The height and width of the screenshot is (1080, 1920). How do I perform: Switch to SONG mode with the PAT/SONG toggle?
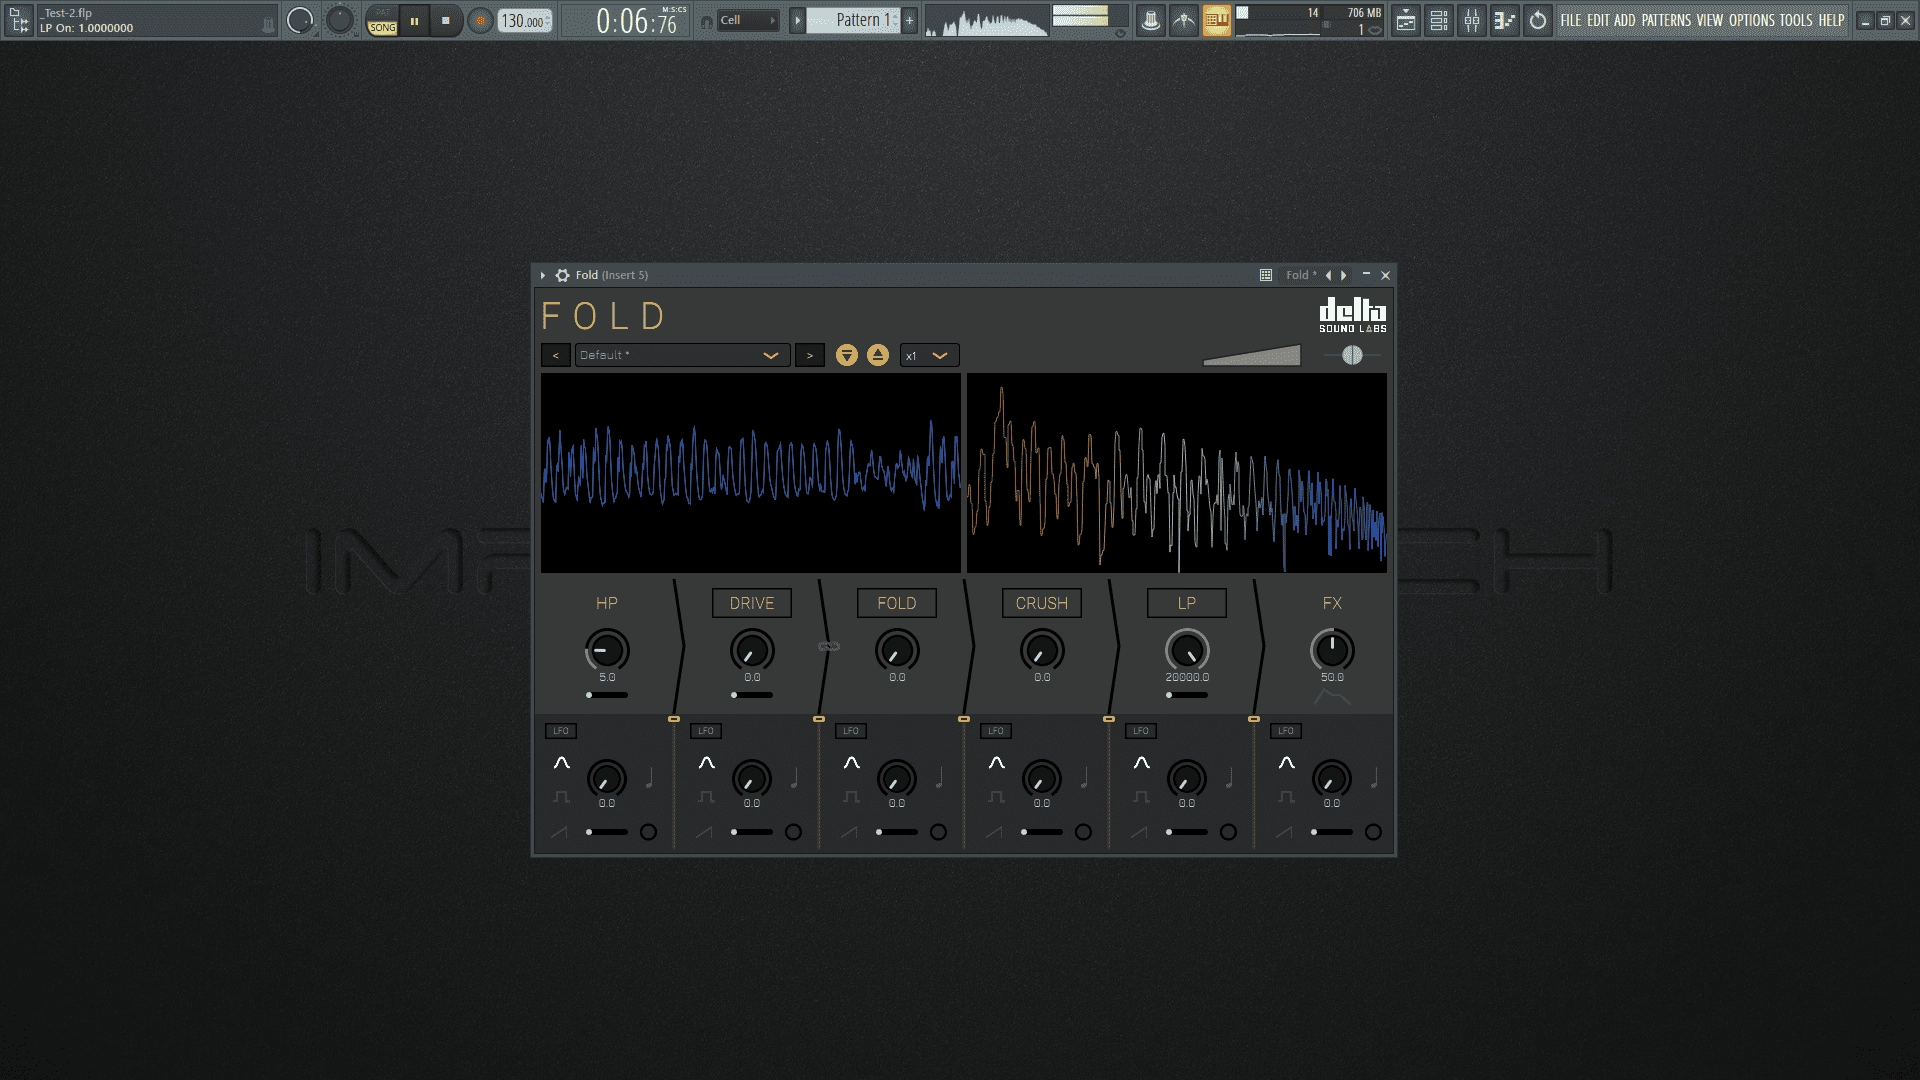click(x=382, y=20)
